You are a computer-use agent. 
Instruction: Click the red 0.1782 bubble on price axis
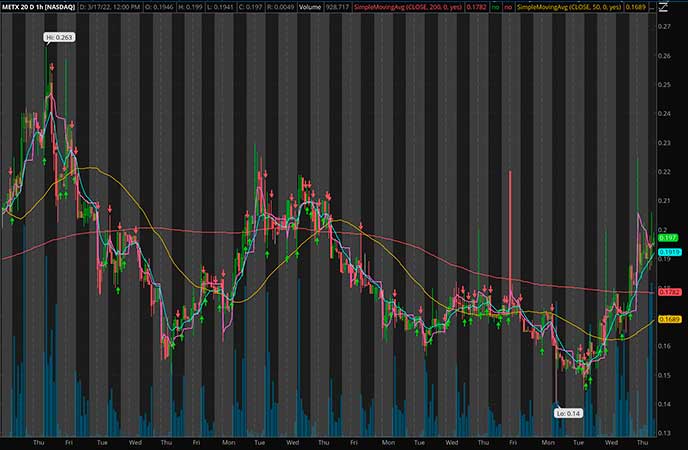(670, 292)
